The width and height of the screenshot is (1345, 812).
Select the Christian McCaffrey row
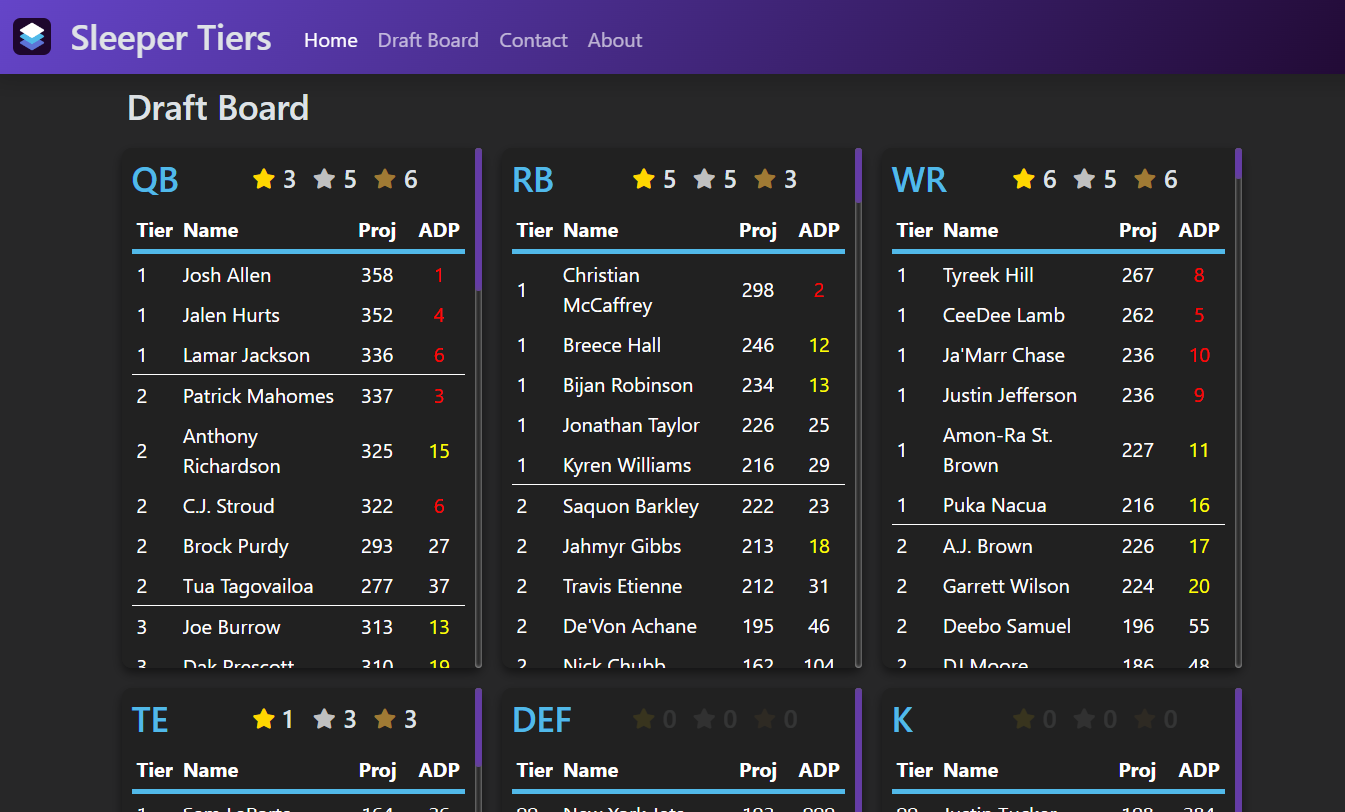678,290
